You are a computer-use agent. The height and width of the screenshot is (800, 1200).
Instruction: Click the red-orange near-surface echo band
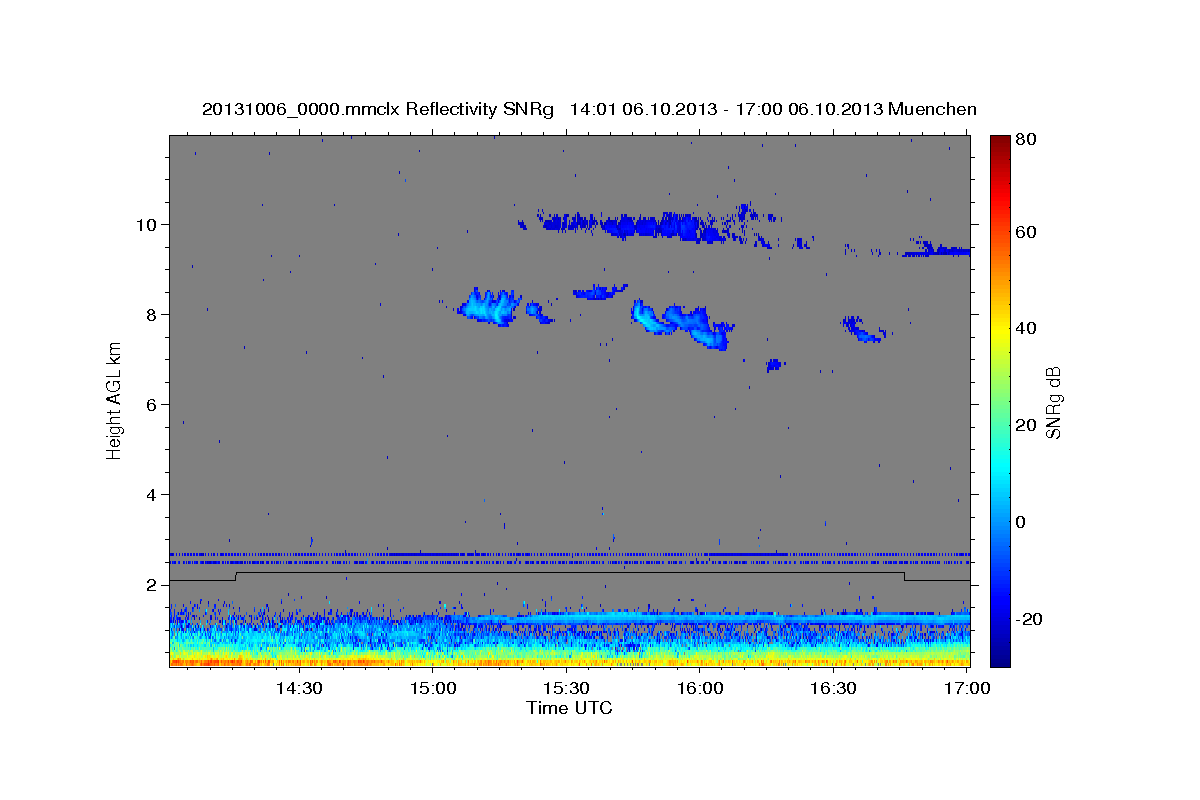tap(569, 662)
